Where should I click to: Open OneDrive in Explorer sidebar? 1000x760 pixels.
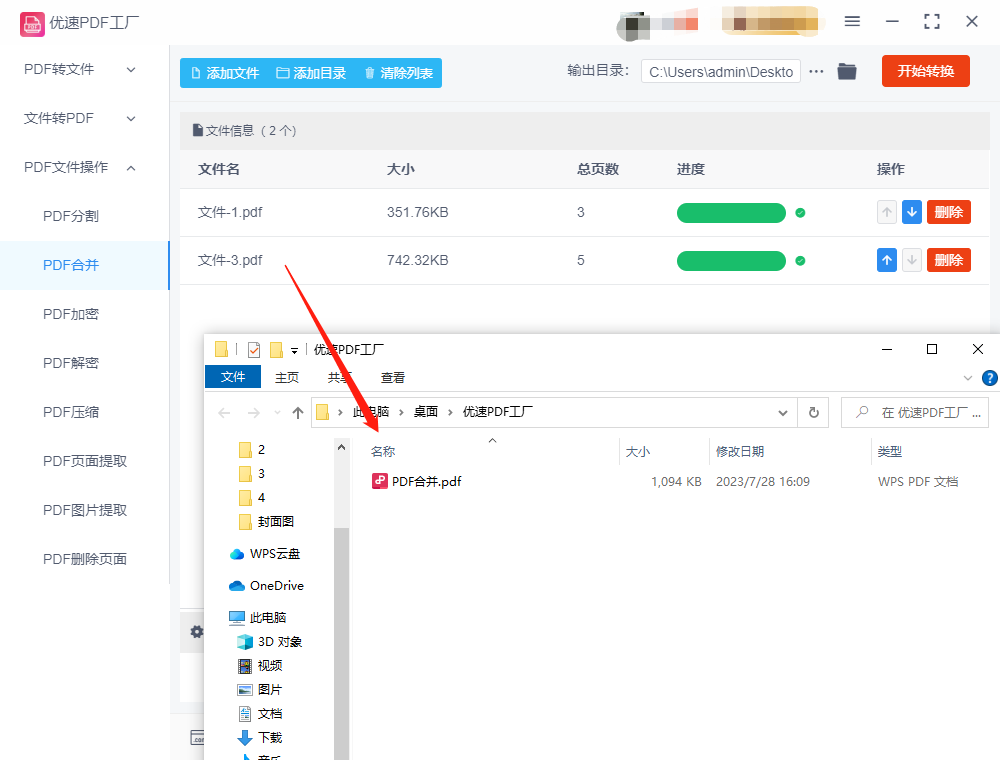(267, 585)
